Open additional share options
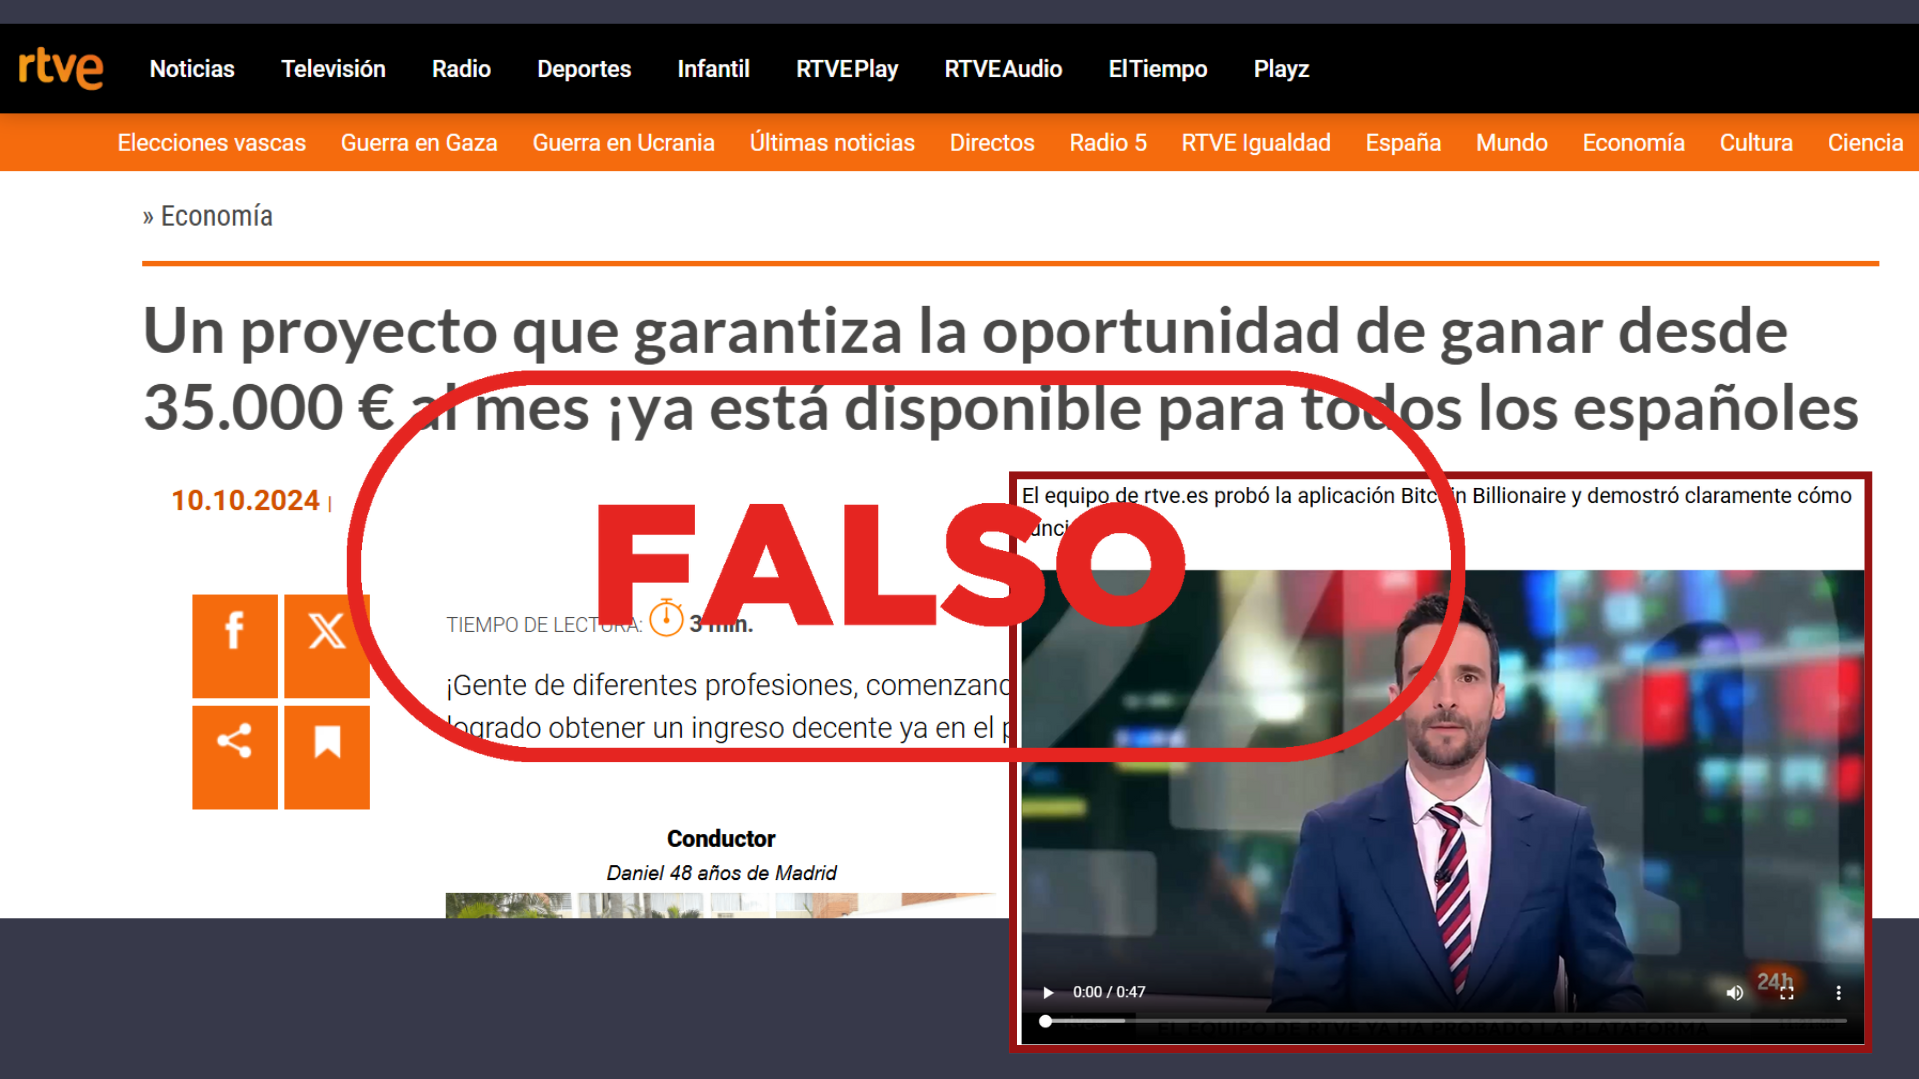This screenshot has height=1079, width=1919. 234,742
